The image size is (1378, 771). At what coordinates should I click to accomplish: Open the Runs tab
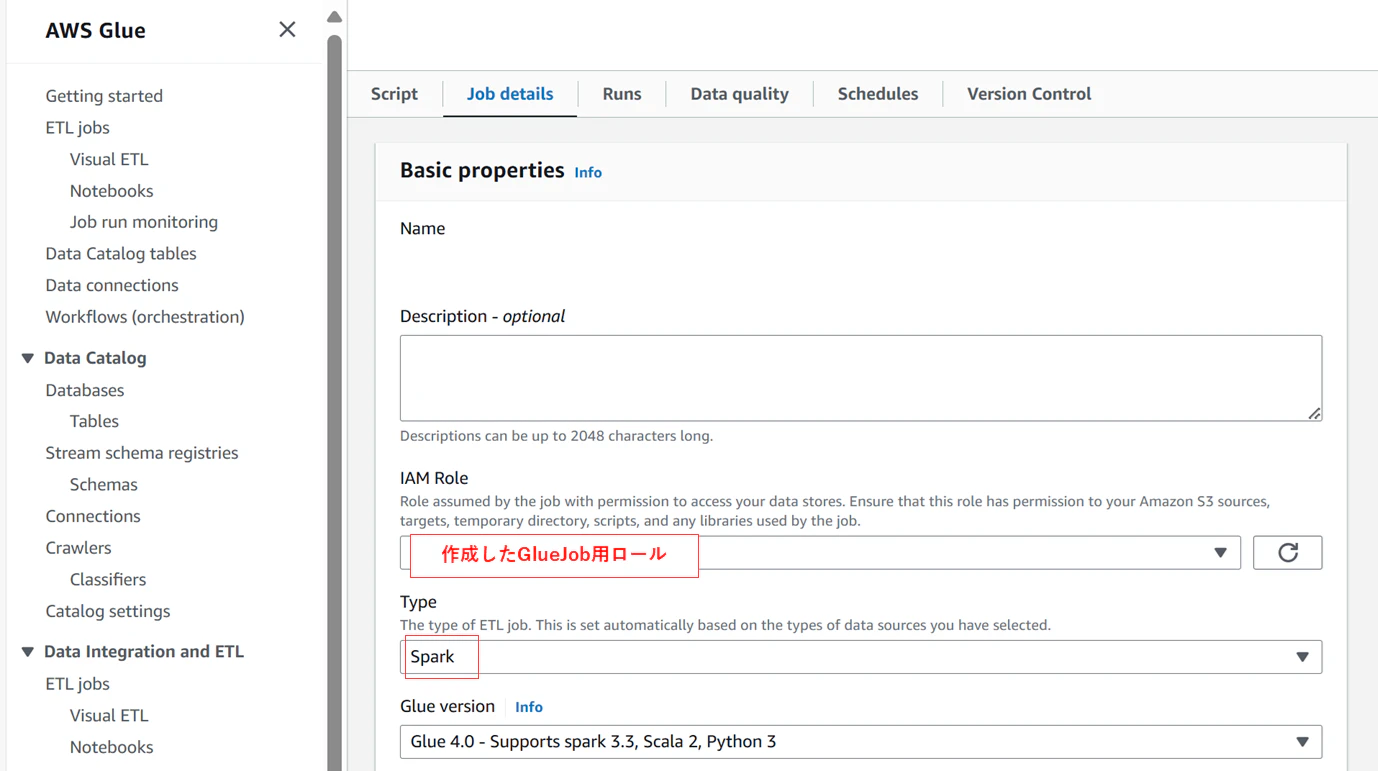[622, 94]
